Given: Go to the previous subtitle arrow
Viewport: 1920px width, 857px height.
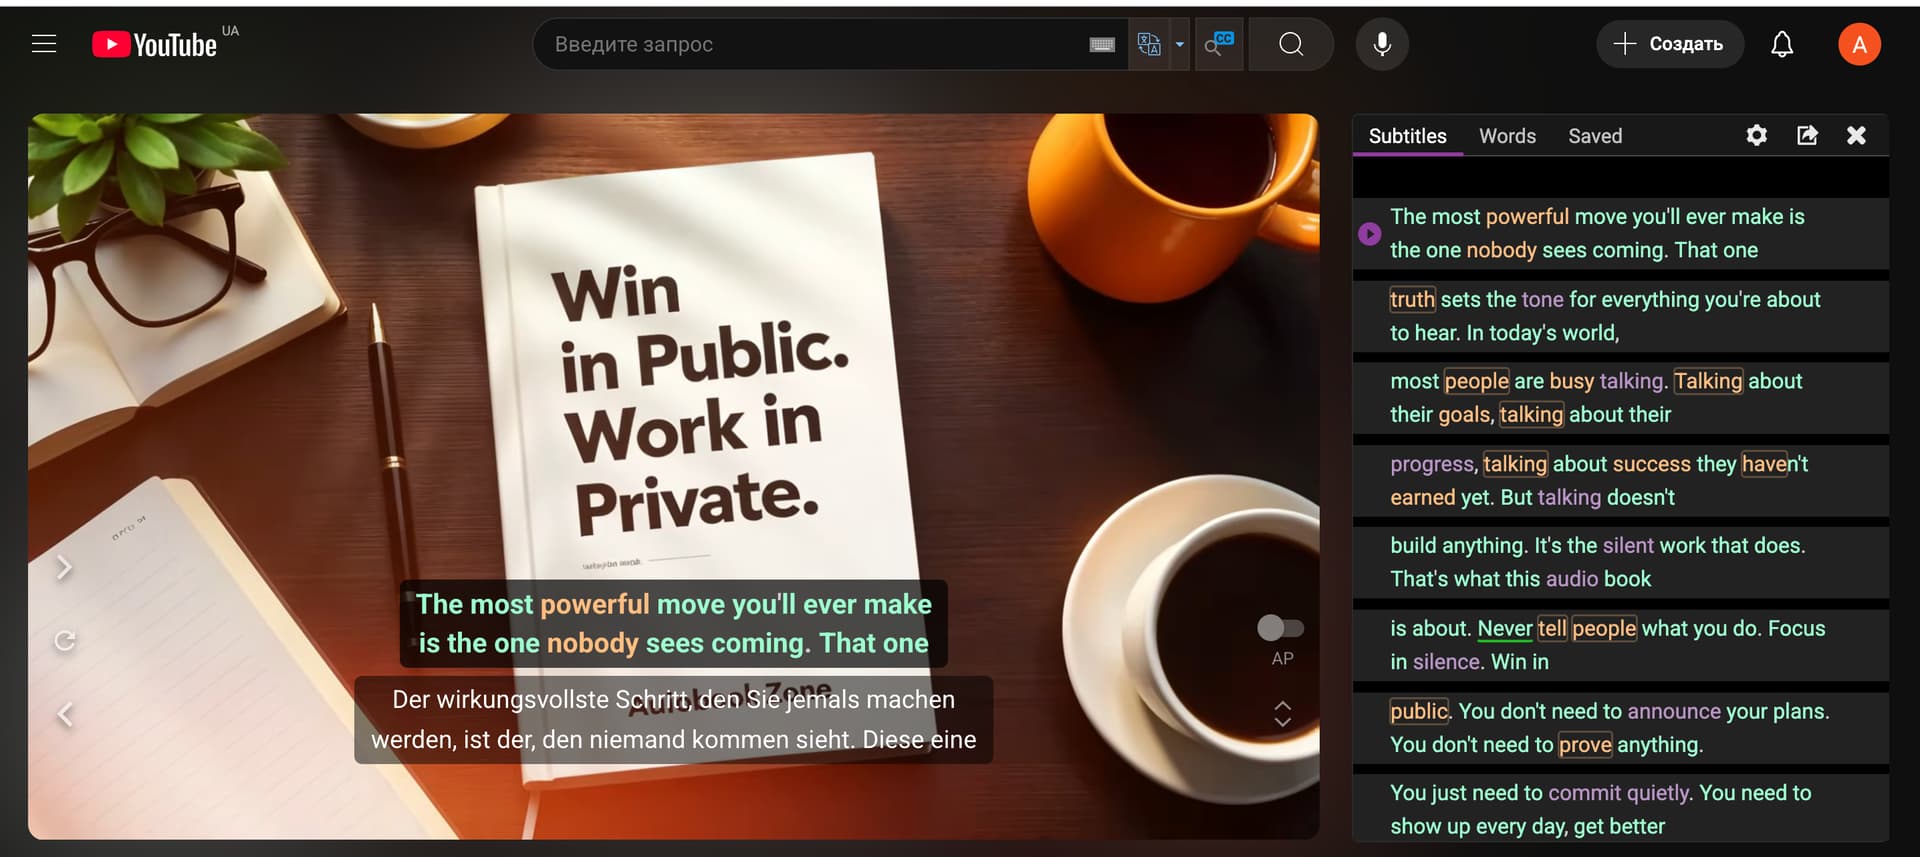Looking at the screenshot, I should (65, 714).
